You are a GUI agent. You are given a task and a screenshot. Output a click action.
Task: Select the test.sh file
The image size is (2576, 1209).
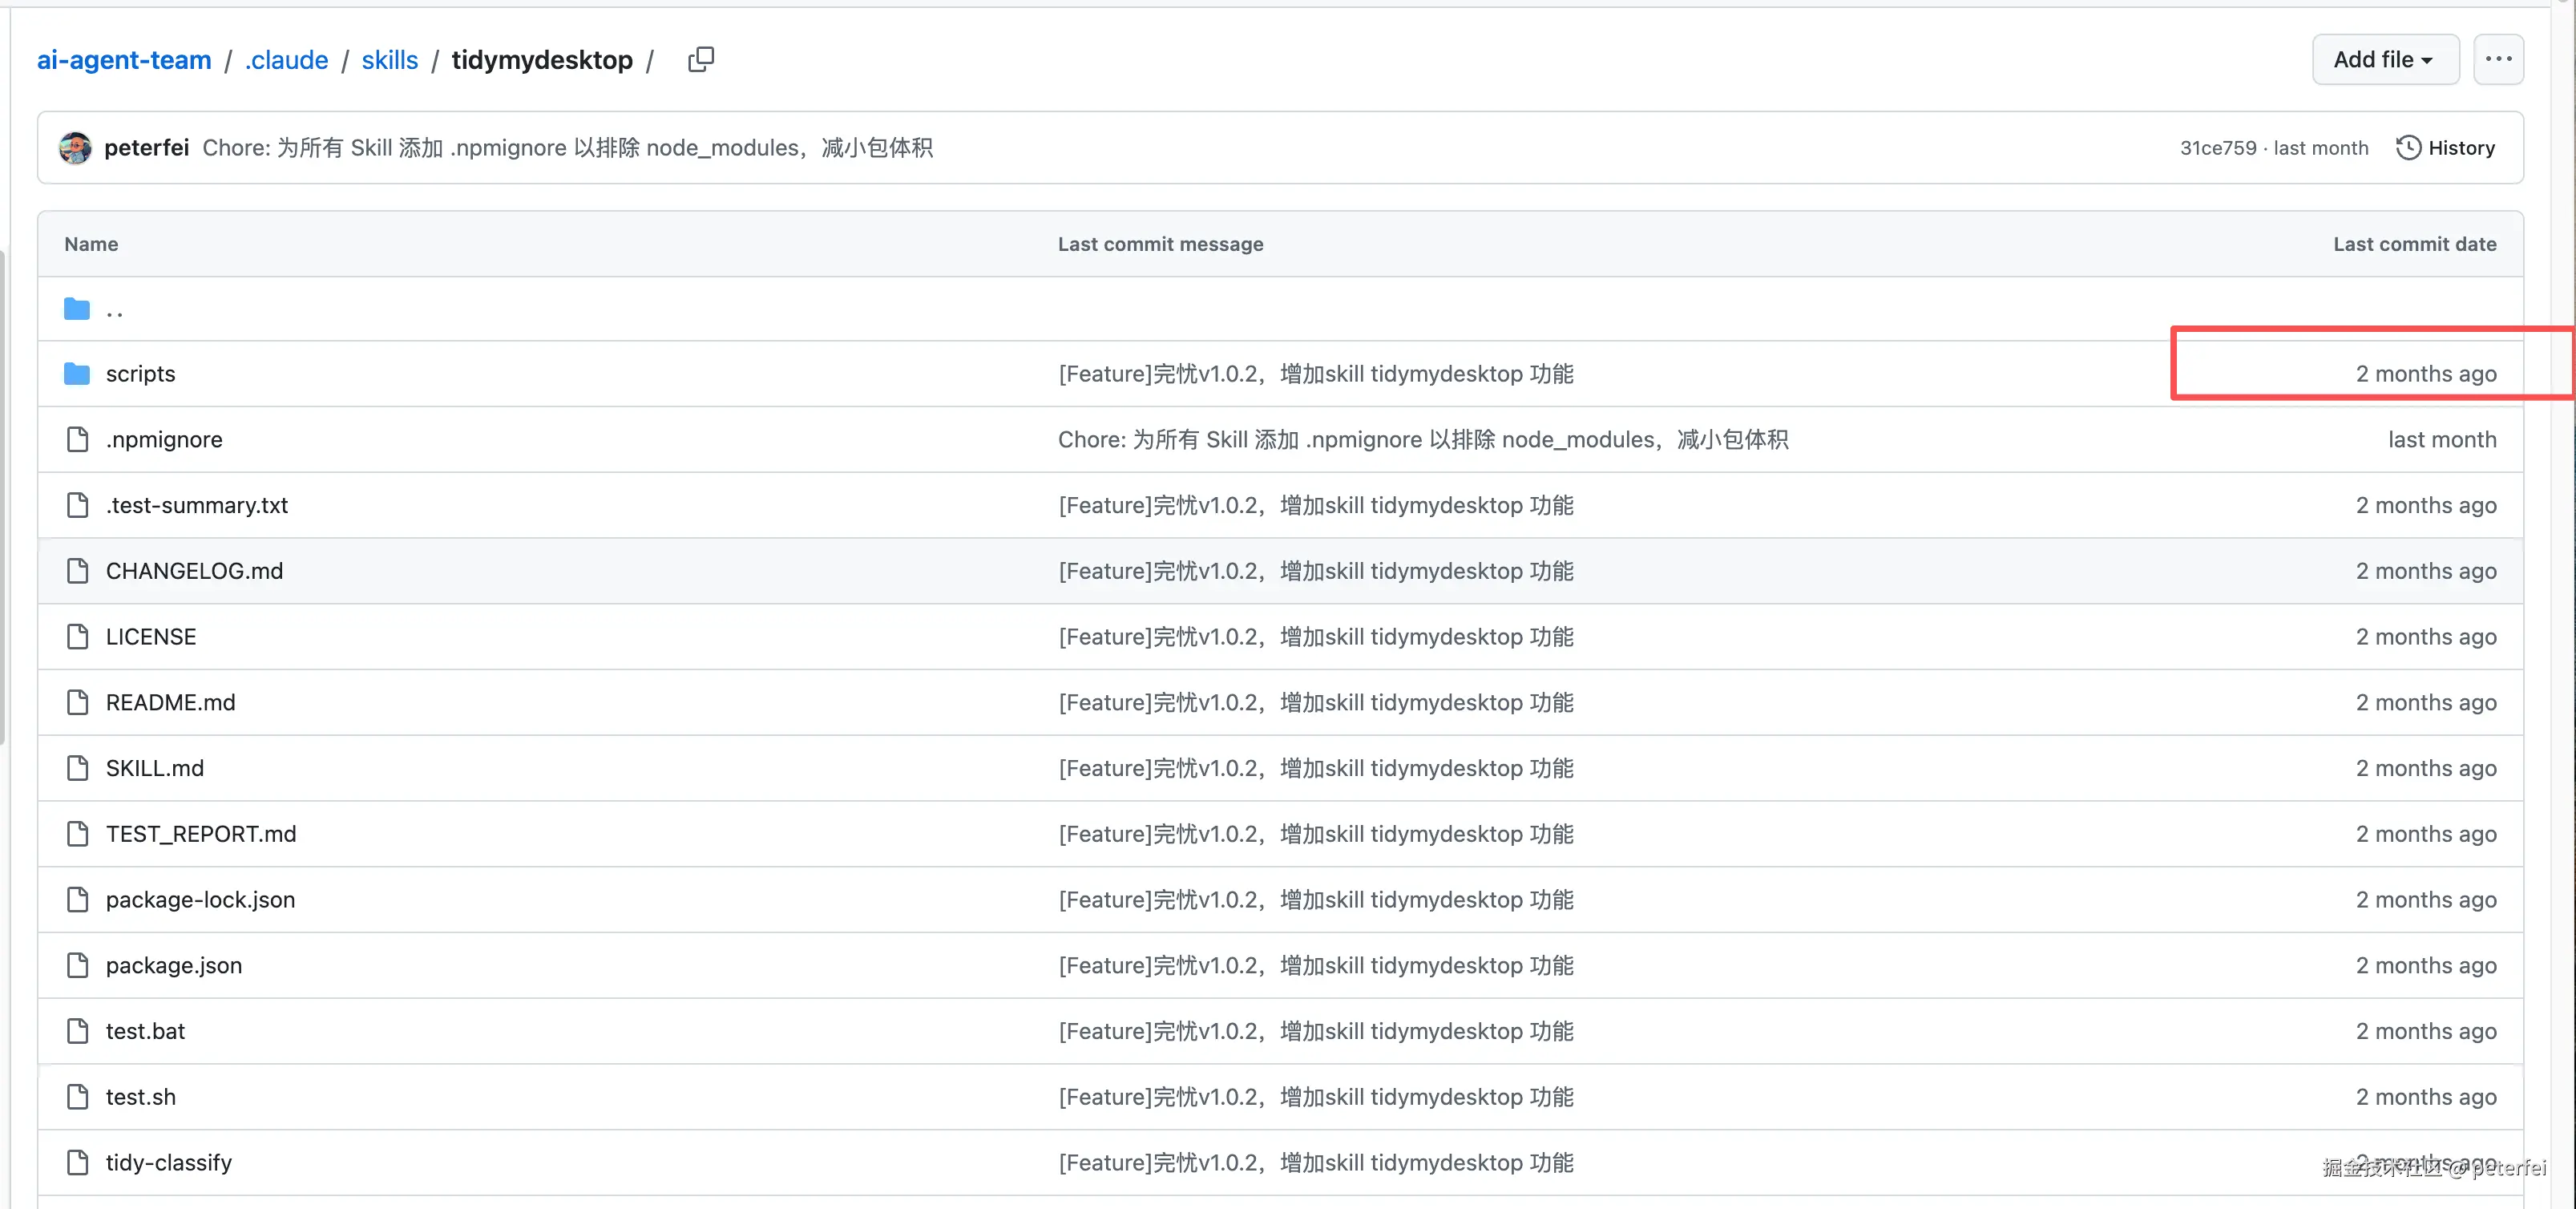pos(141,1096)
